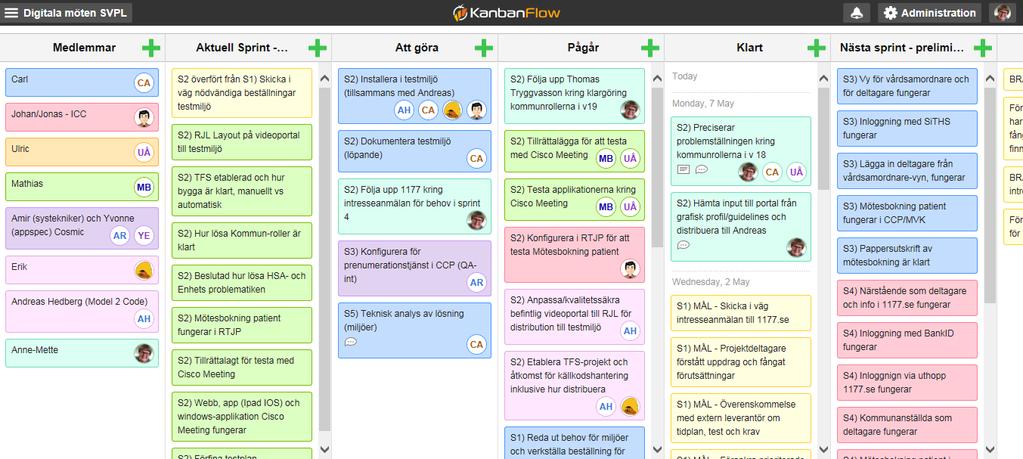The height and width of the screenshot is (459, 1023).
Task: Click the MB avatar on the Tillrättalägga för att testa card
Action: click(605, 158)
